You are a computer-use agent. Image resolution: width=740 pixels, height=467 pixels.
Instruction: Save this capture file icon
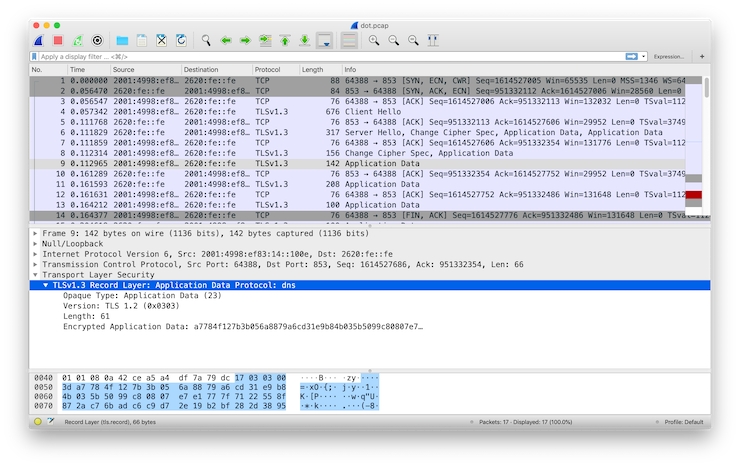click(142, 41)
